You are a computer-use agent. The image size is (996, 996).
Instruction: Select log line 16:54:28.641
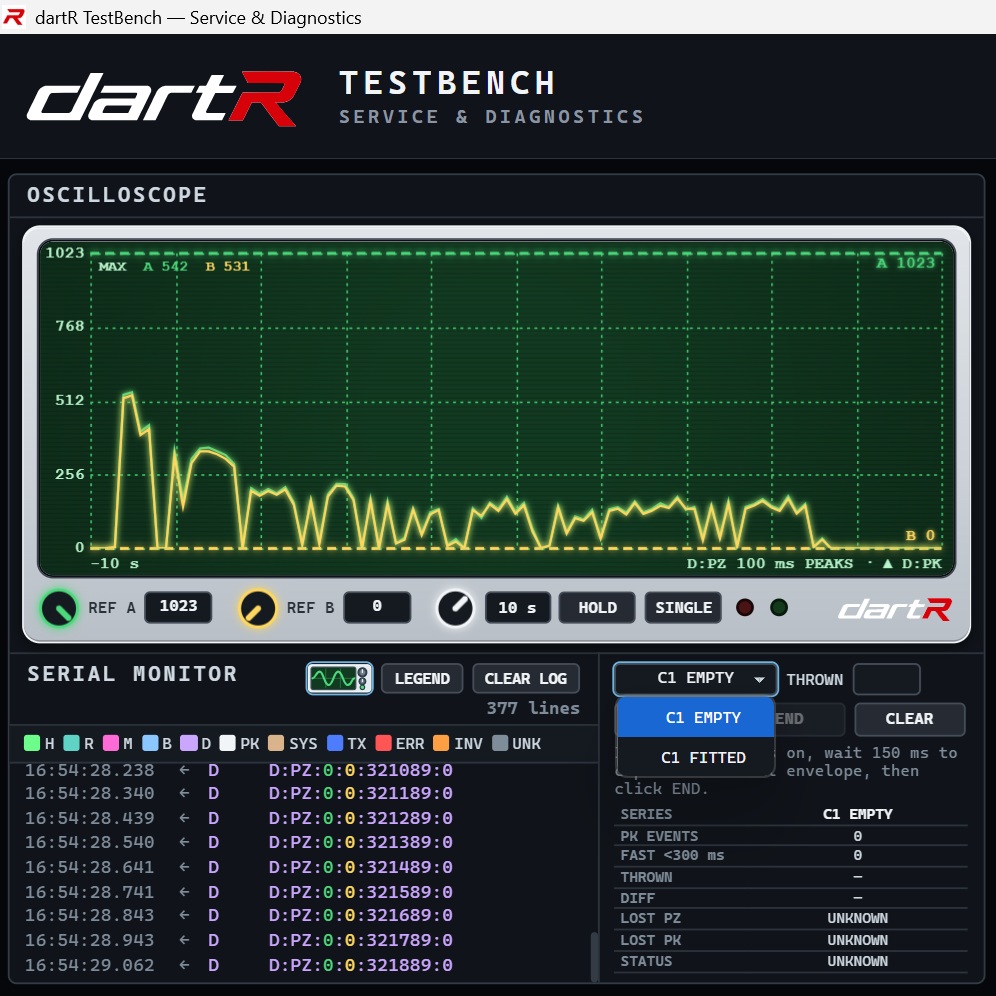pyautogui.click(x=238, y=867)
